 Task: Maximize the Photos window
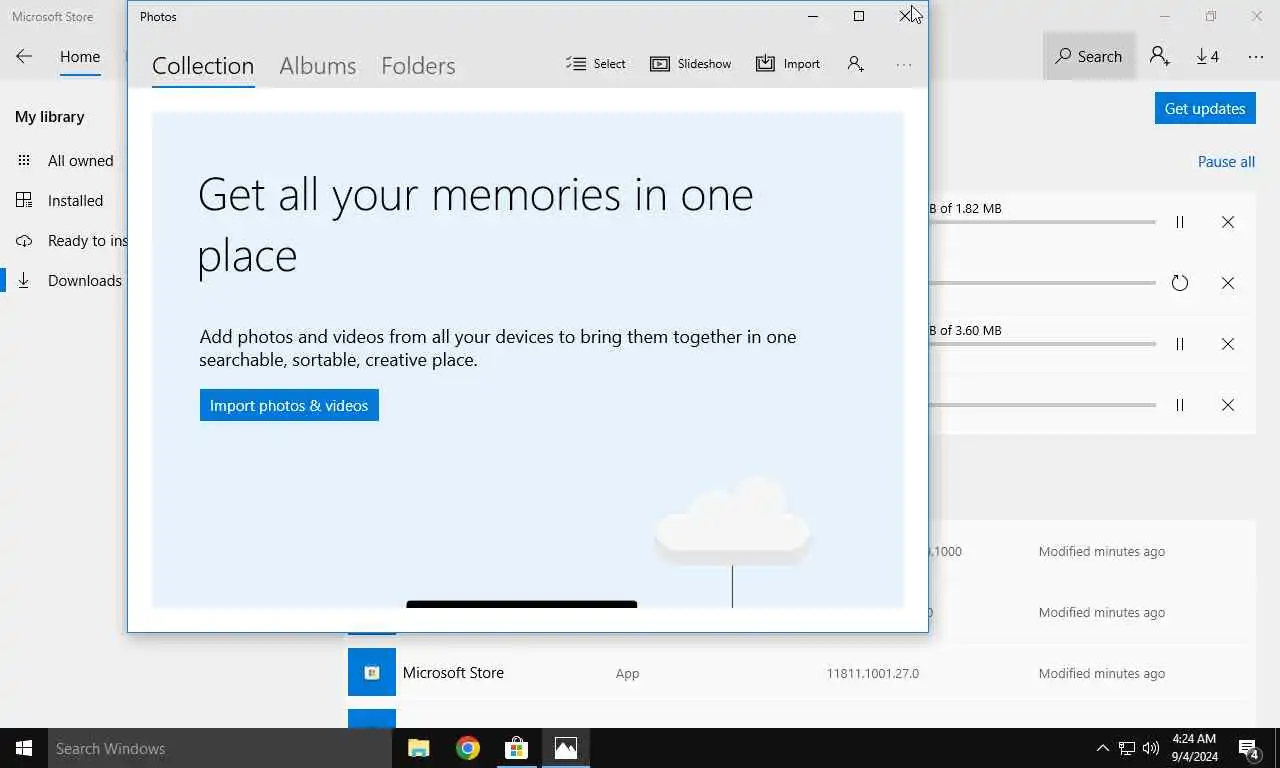point(859,16)
